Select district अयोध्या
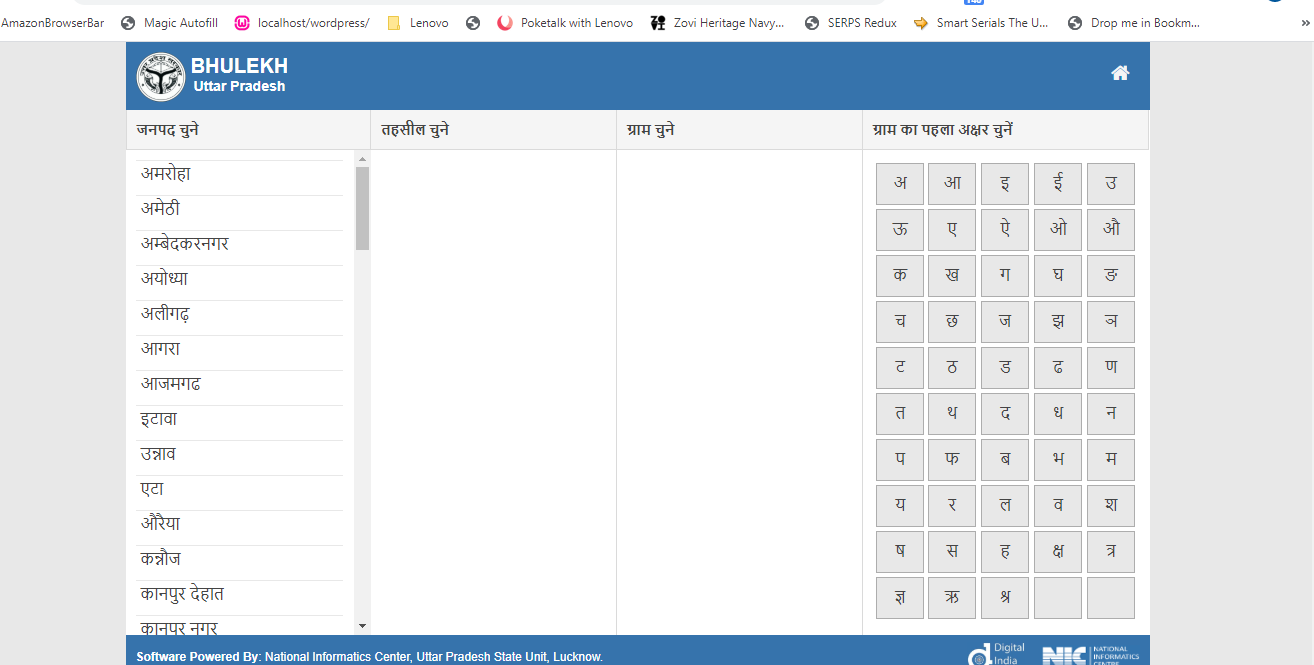This screenshot has width=1314, height=665. [240, 279]
